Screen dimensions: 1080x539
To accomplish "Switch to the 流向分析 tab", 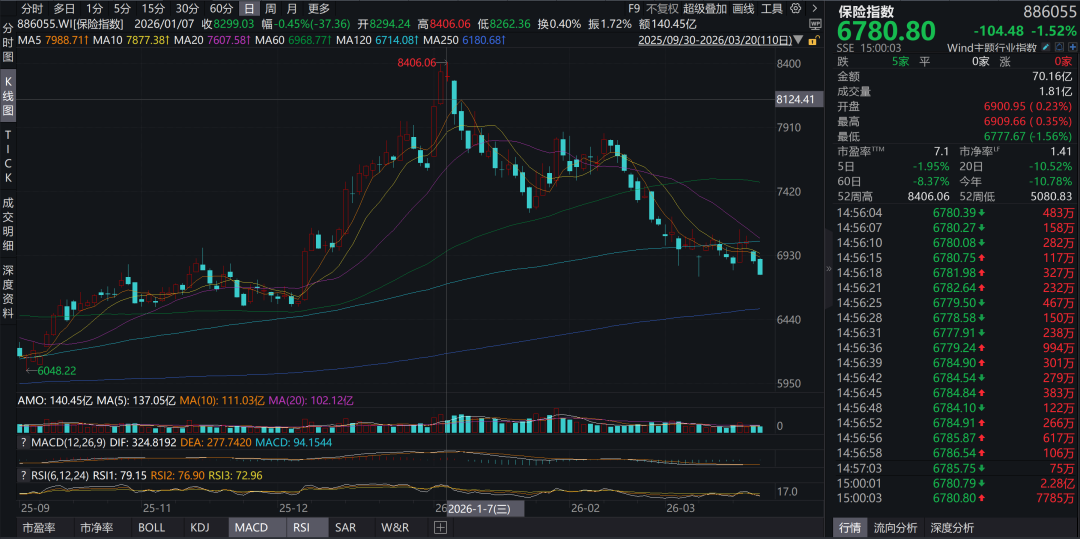I will (895, 528).
